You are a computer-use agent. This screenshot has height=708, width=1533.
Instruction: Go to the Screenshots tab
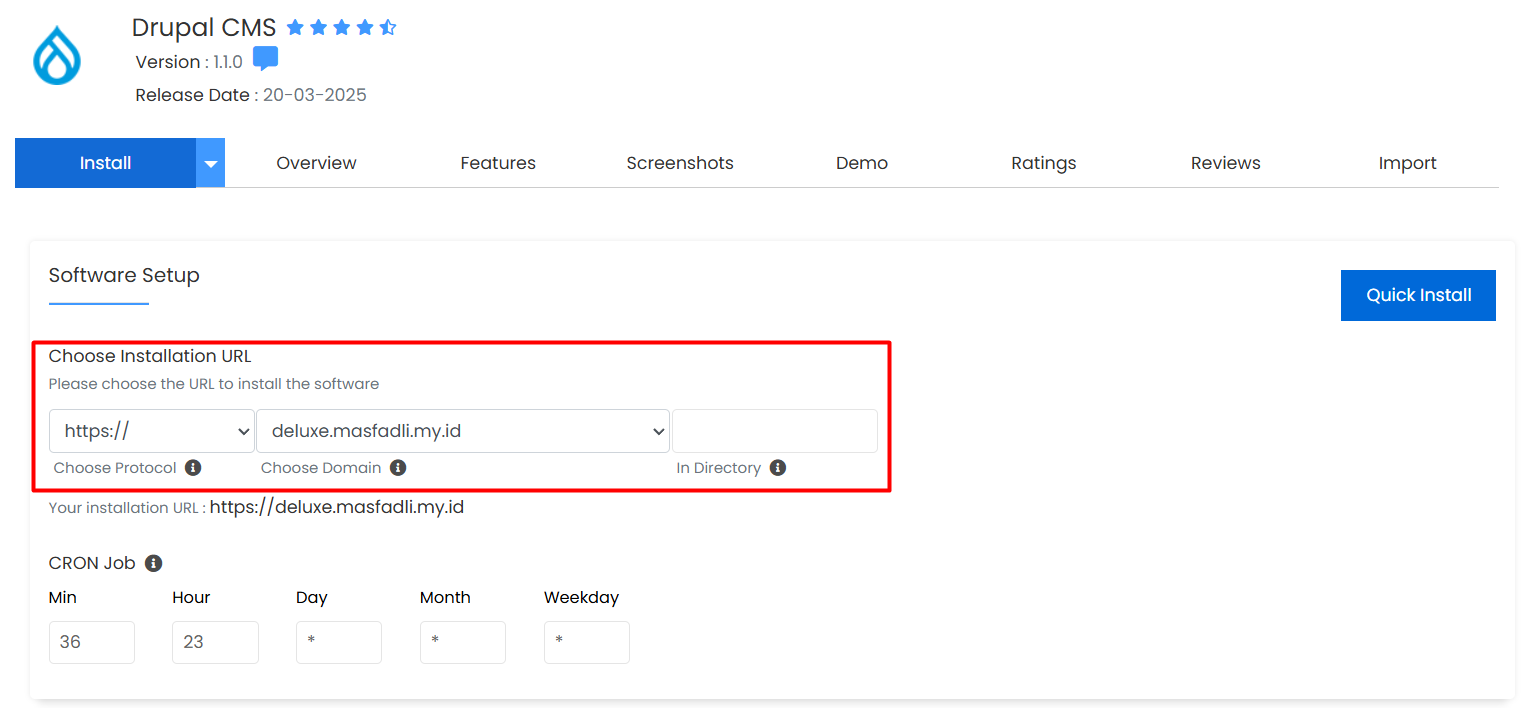[680, 163]
